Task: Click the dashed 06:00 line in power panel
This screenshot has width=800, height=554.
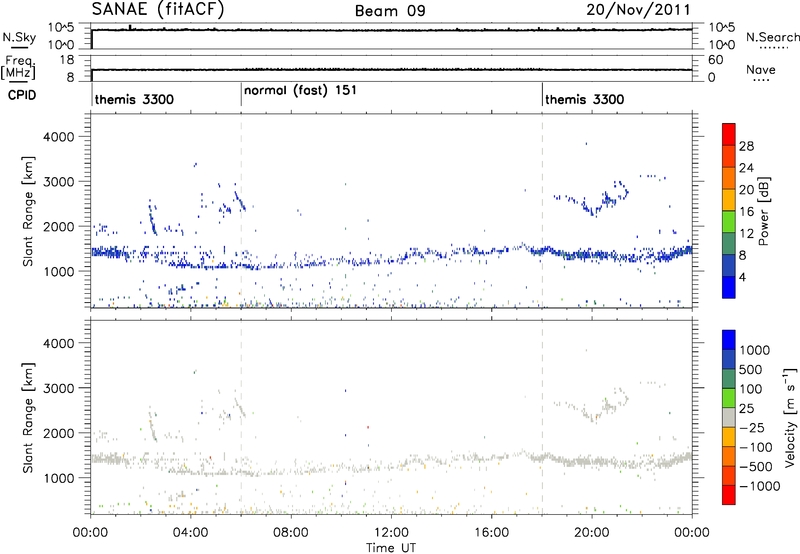Action: point(241,211)
